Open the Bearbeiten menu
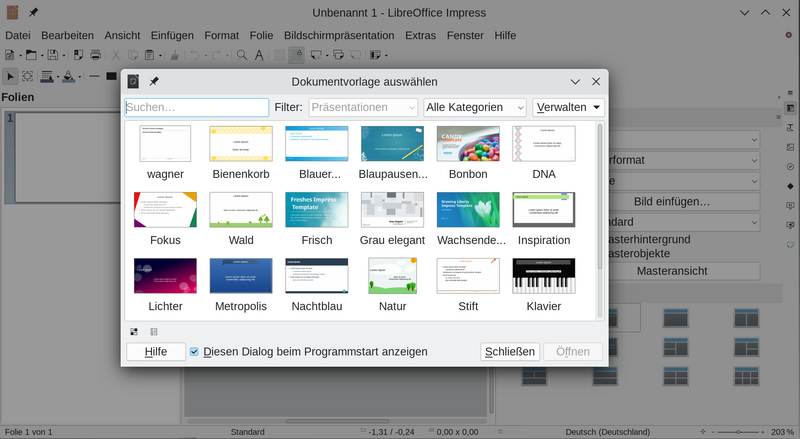The width and height of the screenshot is (800, 439). (x=67, y=35)
